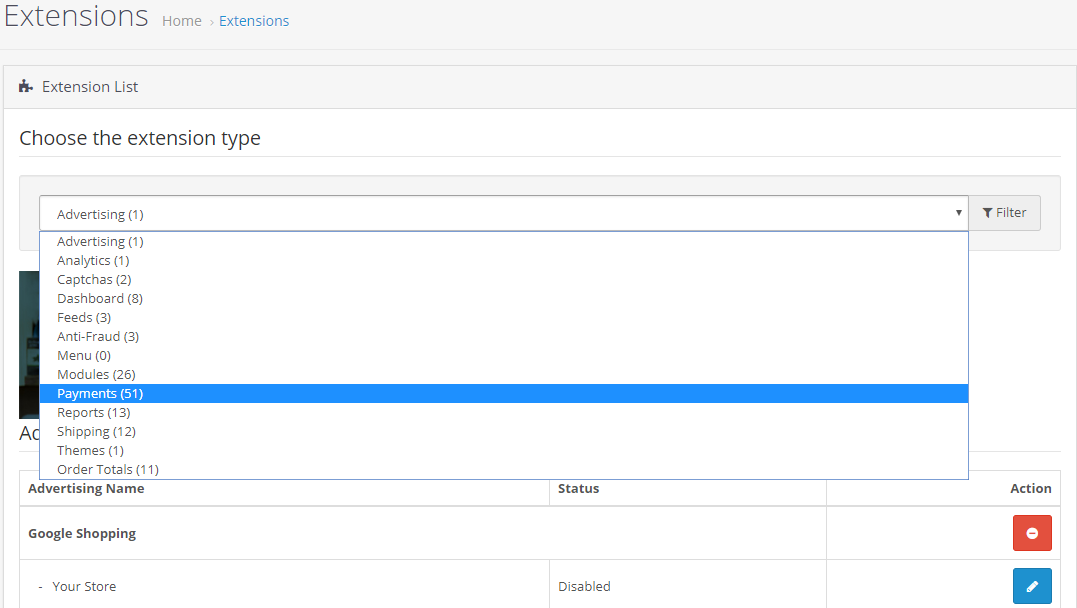Pick Themes (1) from the list
Viewport: 1077px width, 608px height.
503,451
